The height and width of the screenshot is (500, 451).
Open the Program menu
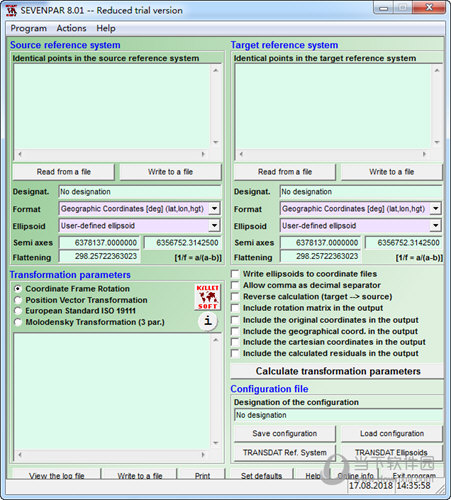tap(29, 28)
